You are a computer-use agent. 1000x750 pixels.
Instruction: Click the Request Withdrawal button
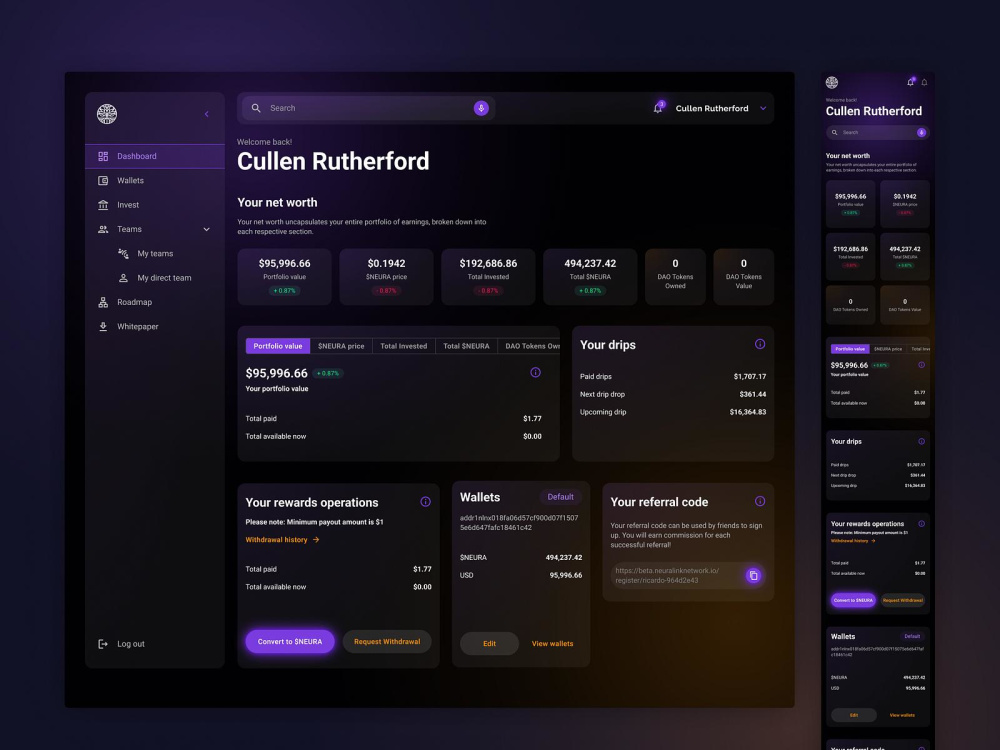tap(387, 642)
